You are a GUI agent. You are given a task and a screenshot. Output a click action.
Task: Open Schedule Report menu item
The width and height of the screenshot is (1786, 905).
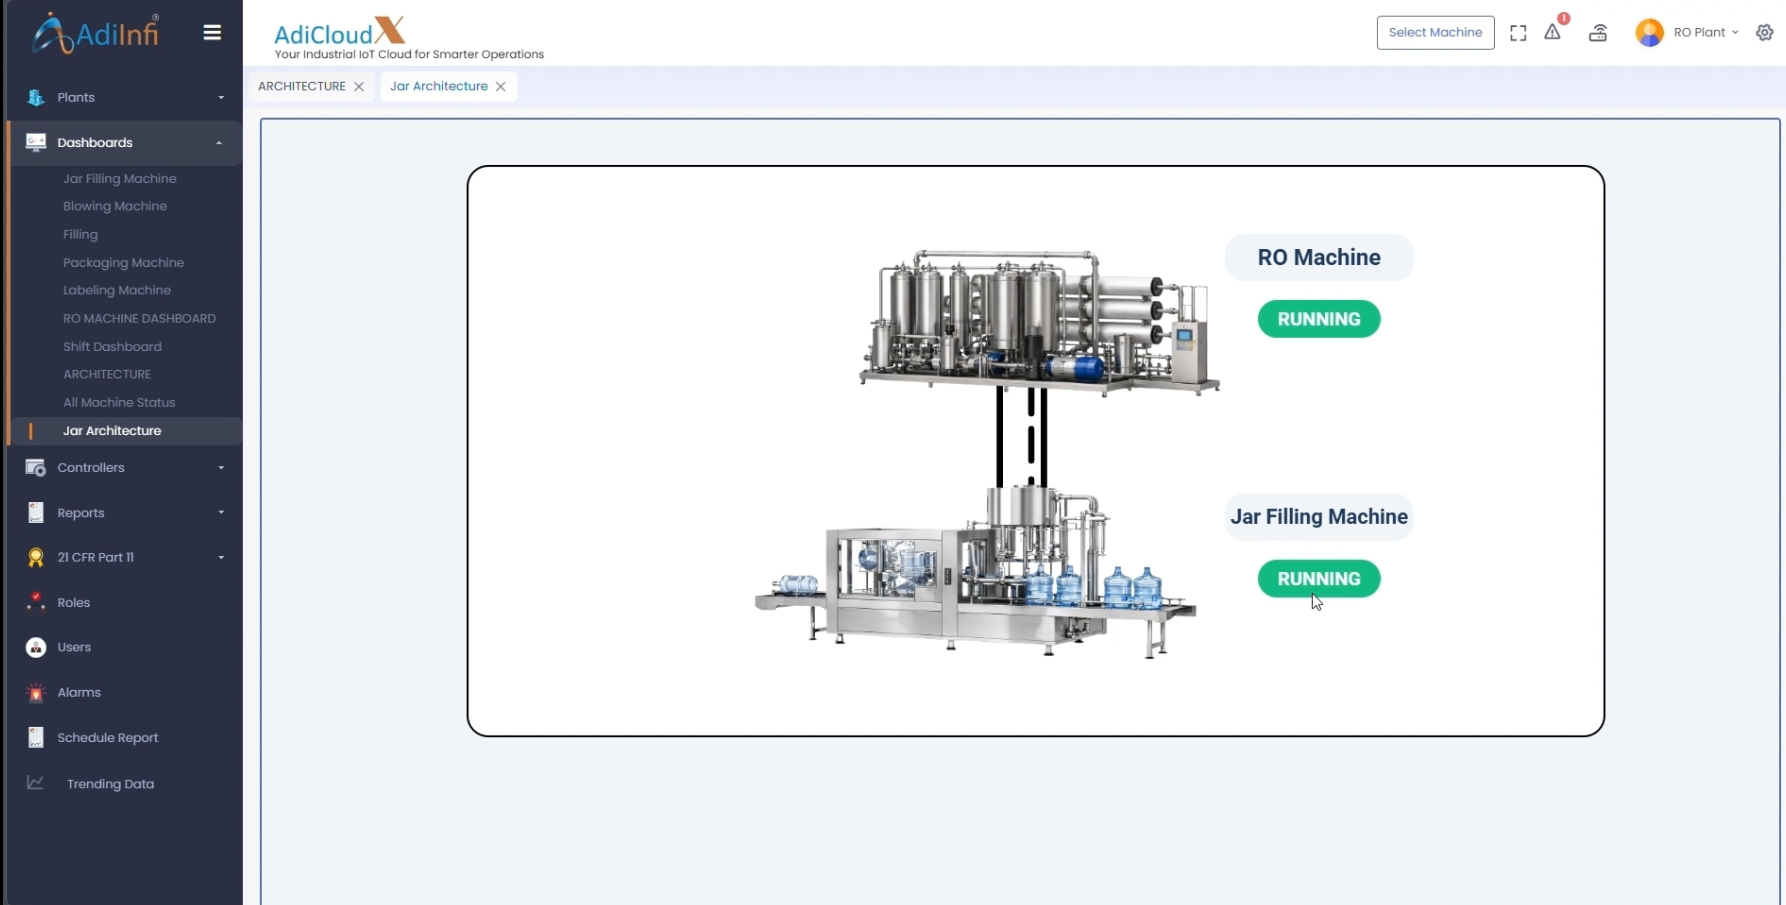108,738
